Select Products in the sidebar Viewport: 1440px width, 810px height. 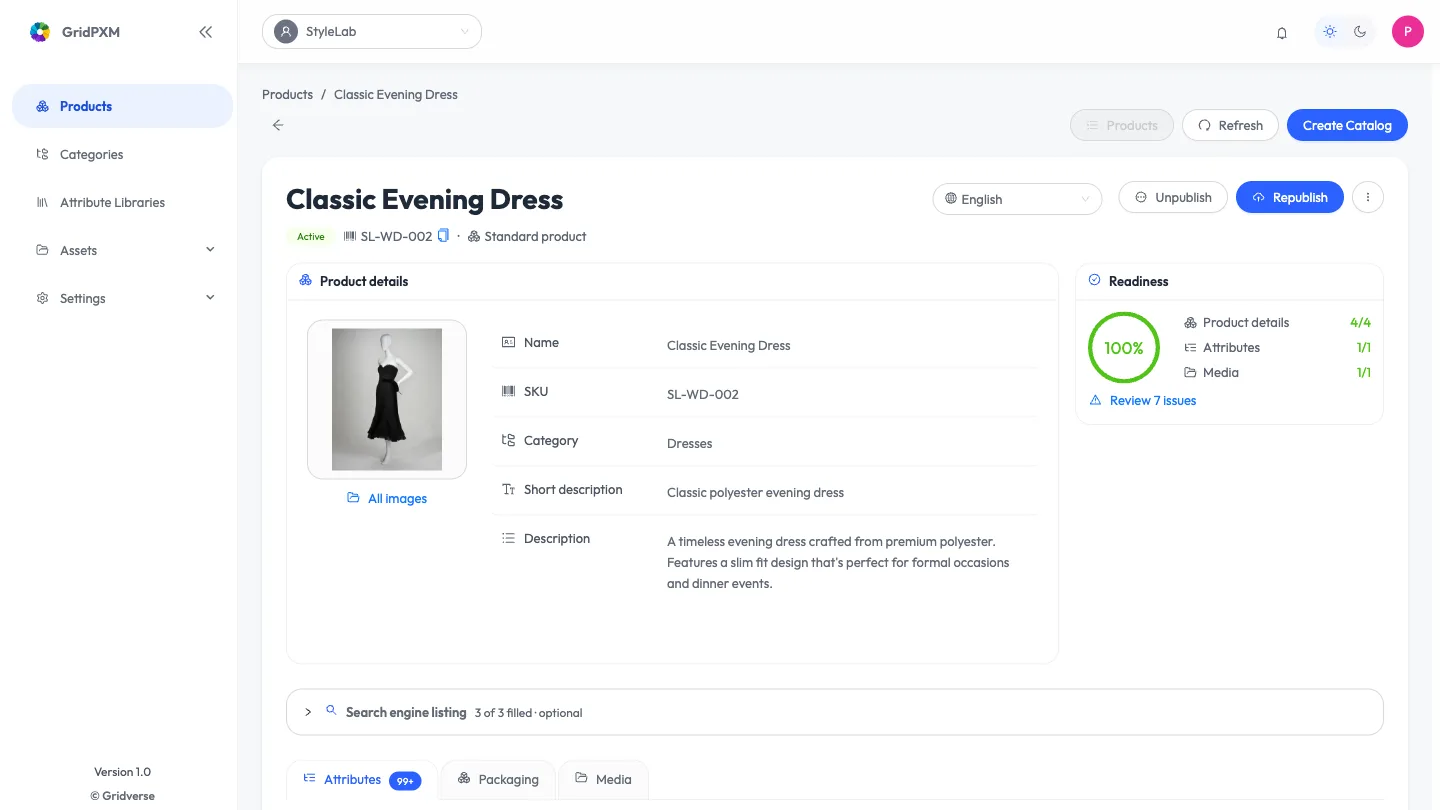click(x=122, y=106)
